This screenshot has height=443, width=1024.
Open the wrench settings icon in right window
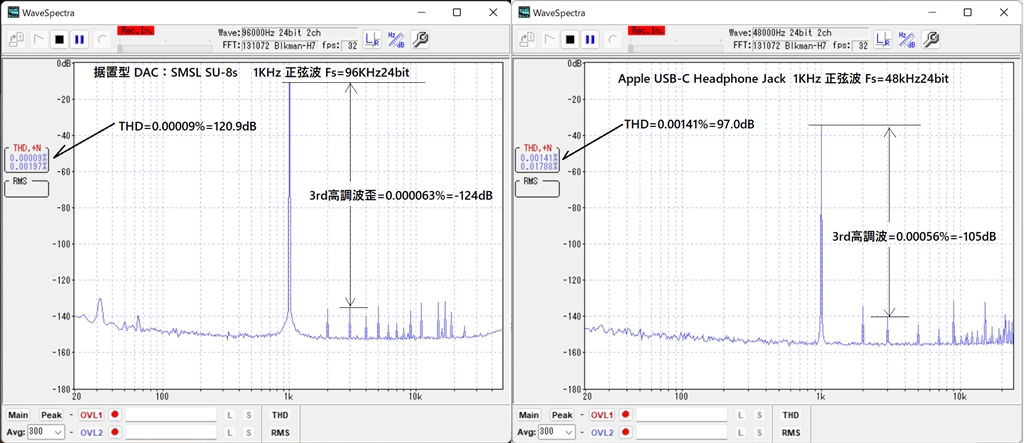coord(930,39)
